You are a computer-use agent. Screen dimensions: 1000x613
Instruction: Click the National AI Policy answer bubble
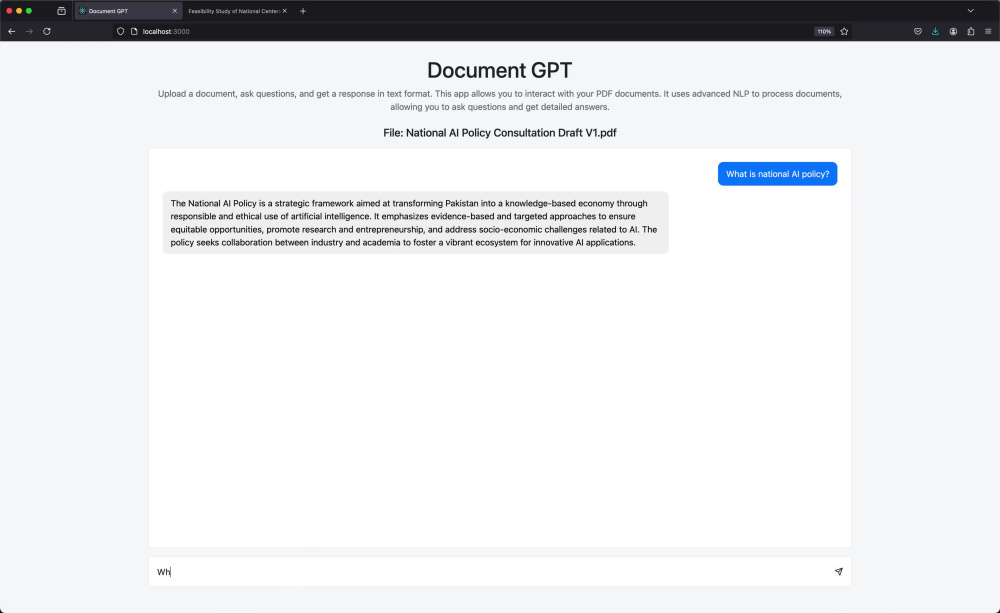tap(415, 223)
